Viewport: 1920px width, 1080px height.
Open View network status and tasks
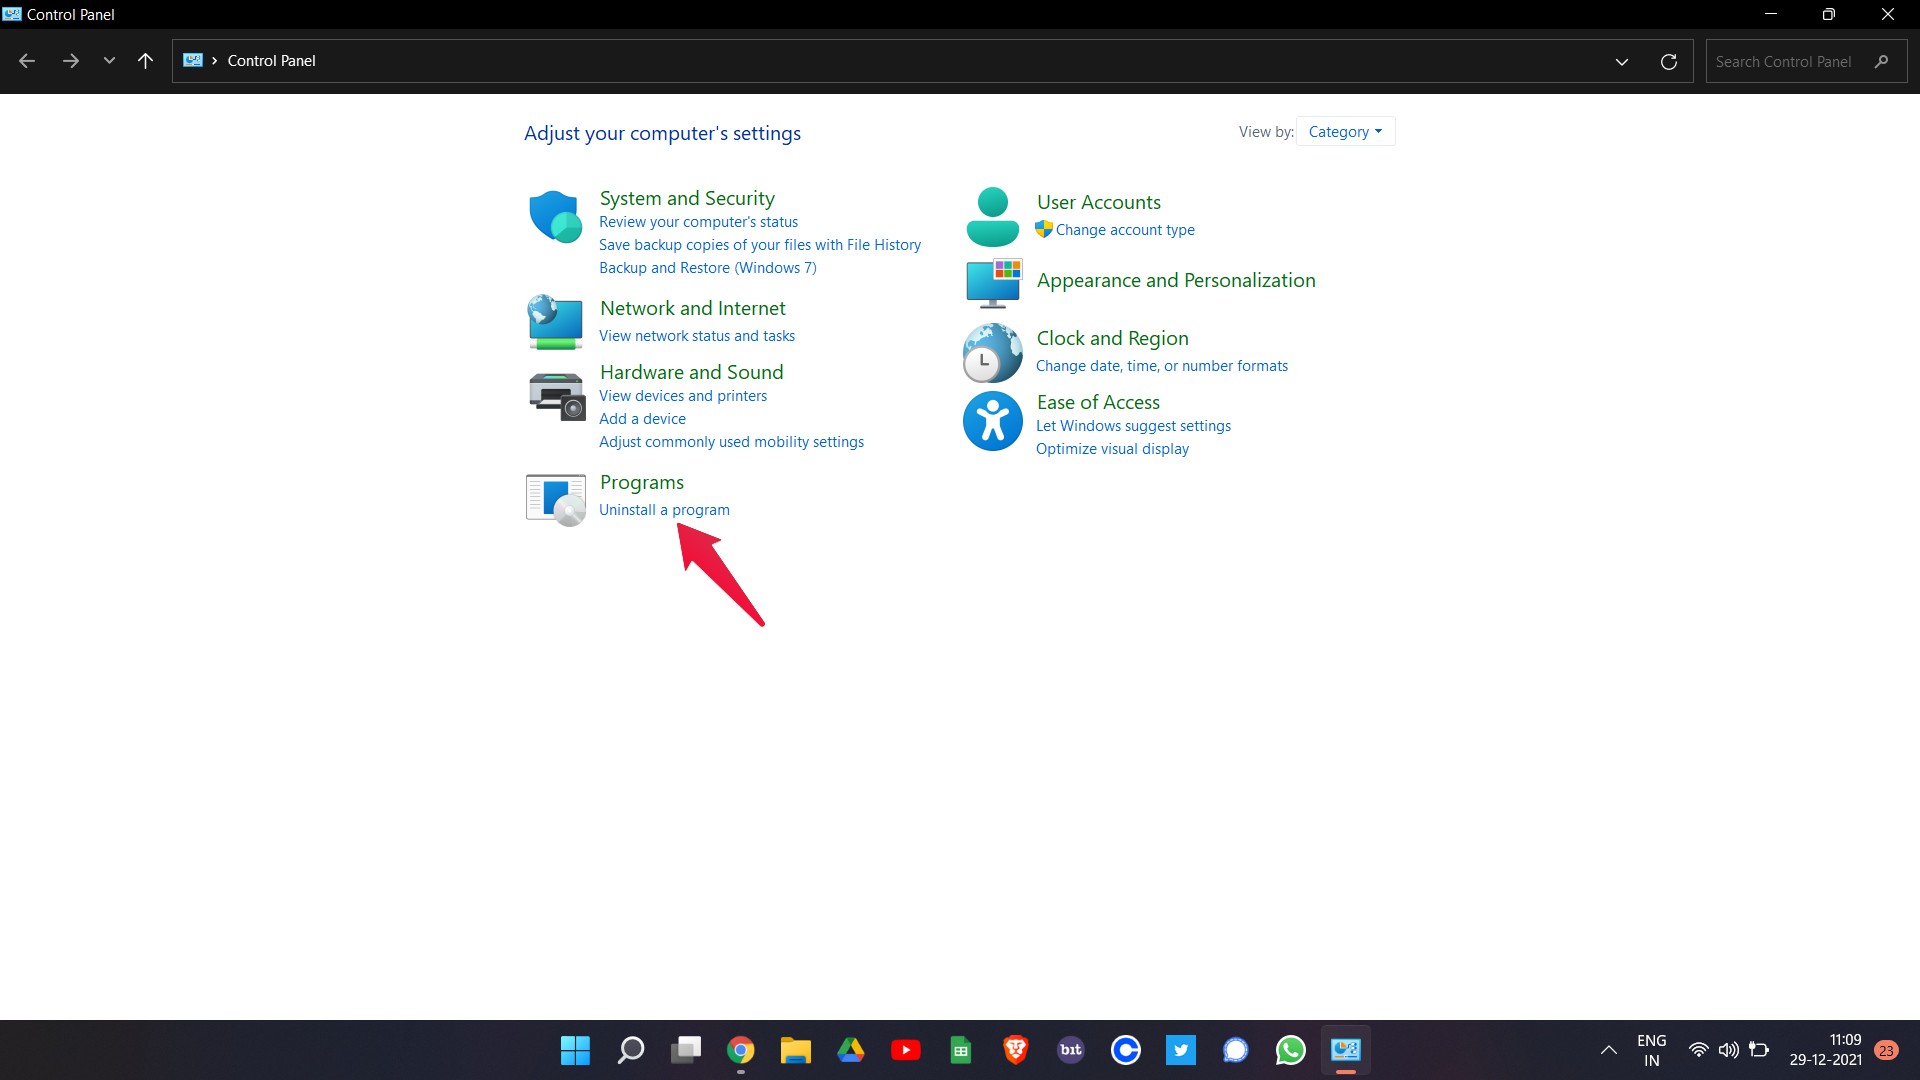(x=696, y=335)
